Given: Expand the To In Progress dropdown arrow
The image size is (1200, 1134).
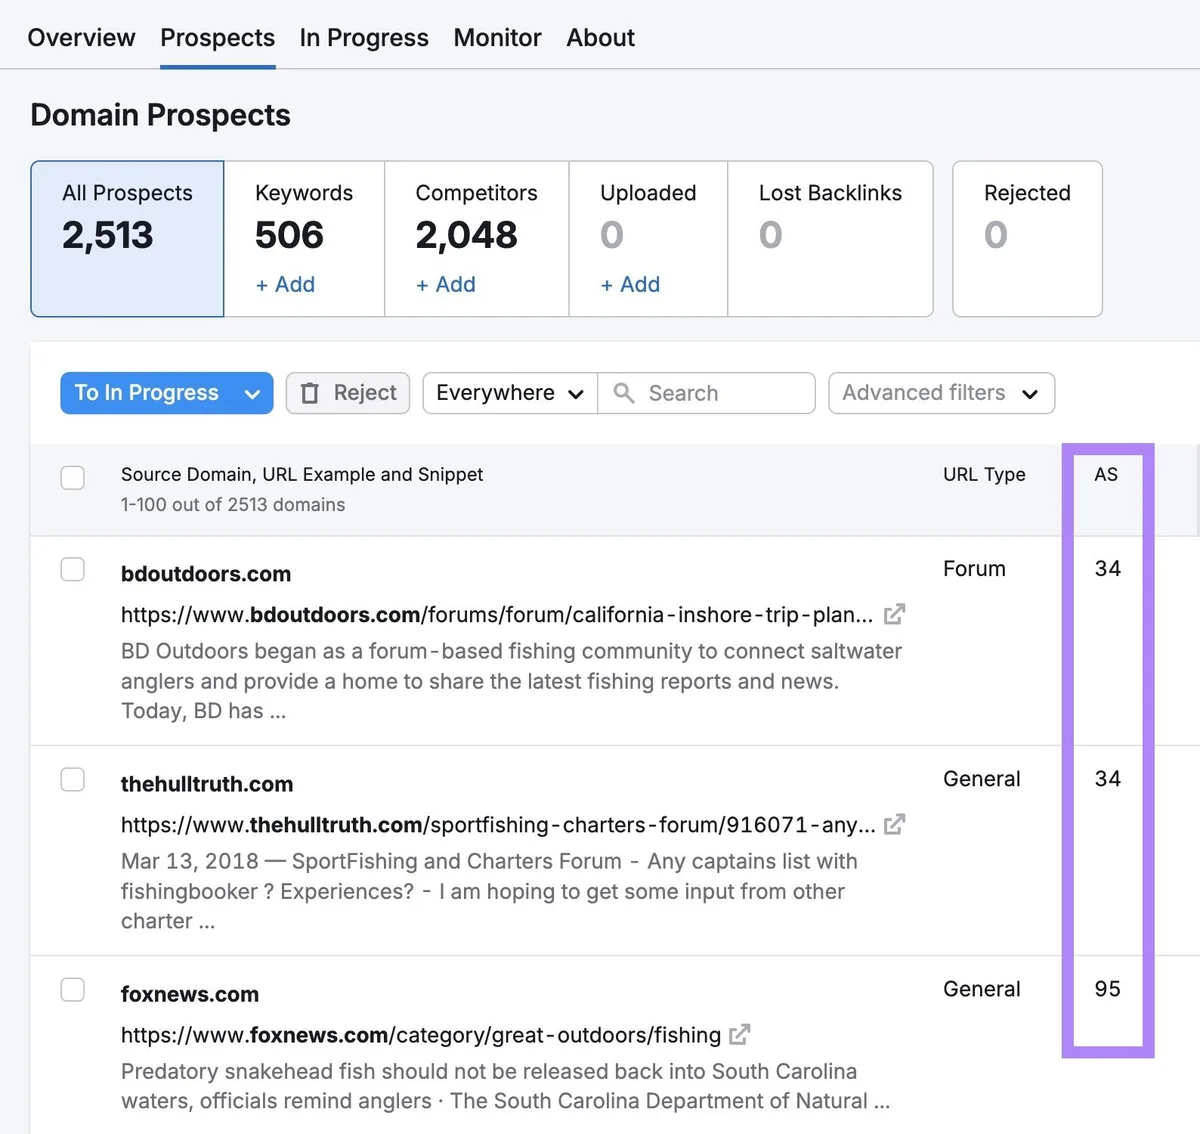Looking at the screenshot, I should pos(252,394).
